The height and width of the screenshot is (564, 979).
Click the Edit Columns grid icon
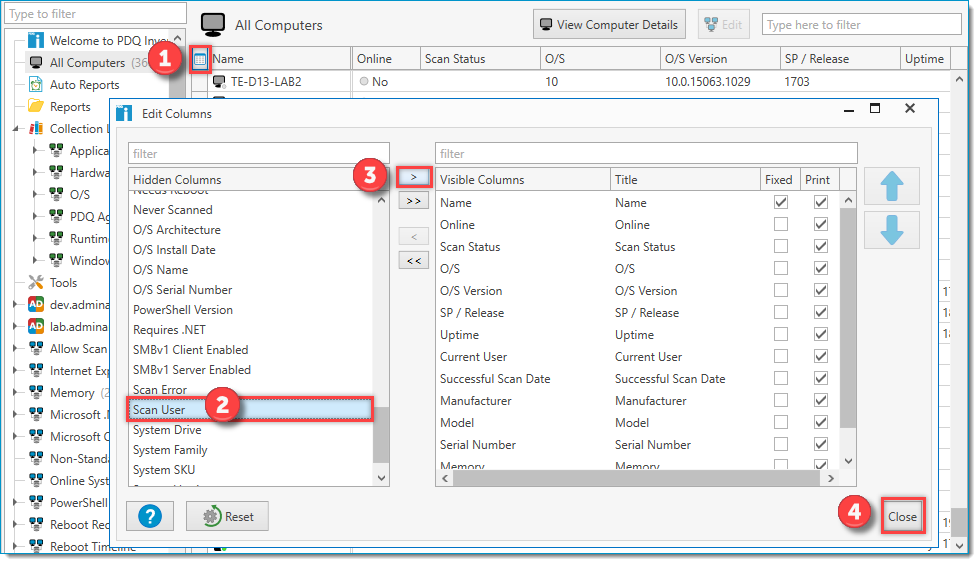pyautogui.click(x=200, y=59)
